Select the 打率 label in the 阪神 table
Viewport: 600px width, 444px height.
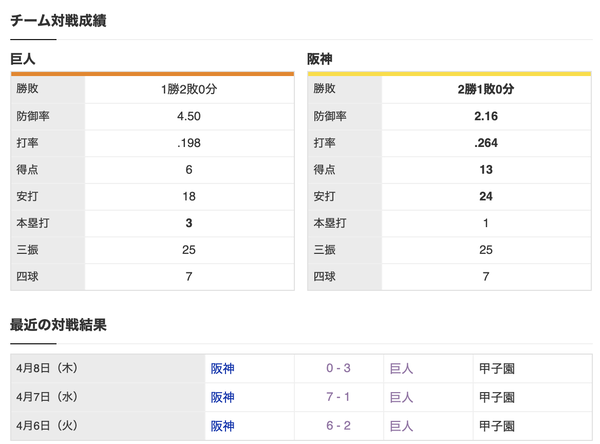tap(324, 143)
